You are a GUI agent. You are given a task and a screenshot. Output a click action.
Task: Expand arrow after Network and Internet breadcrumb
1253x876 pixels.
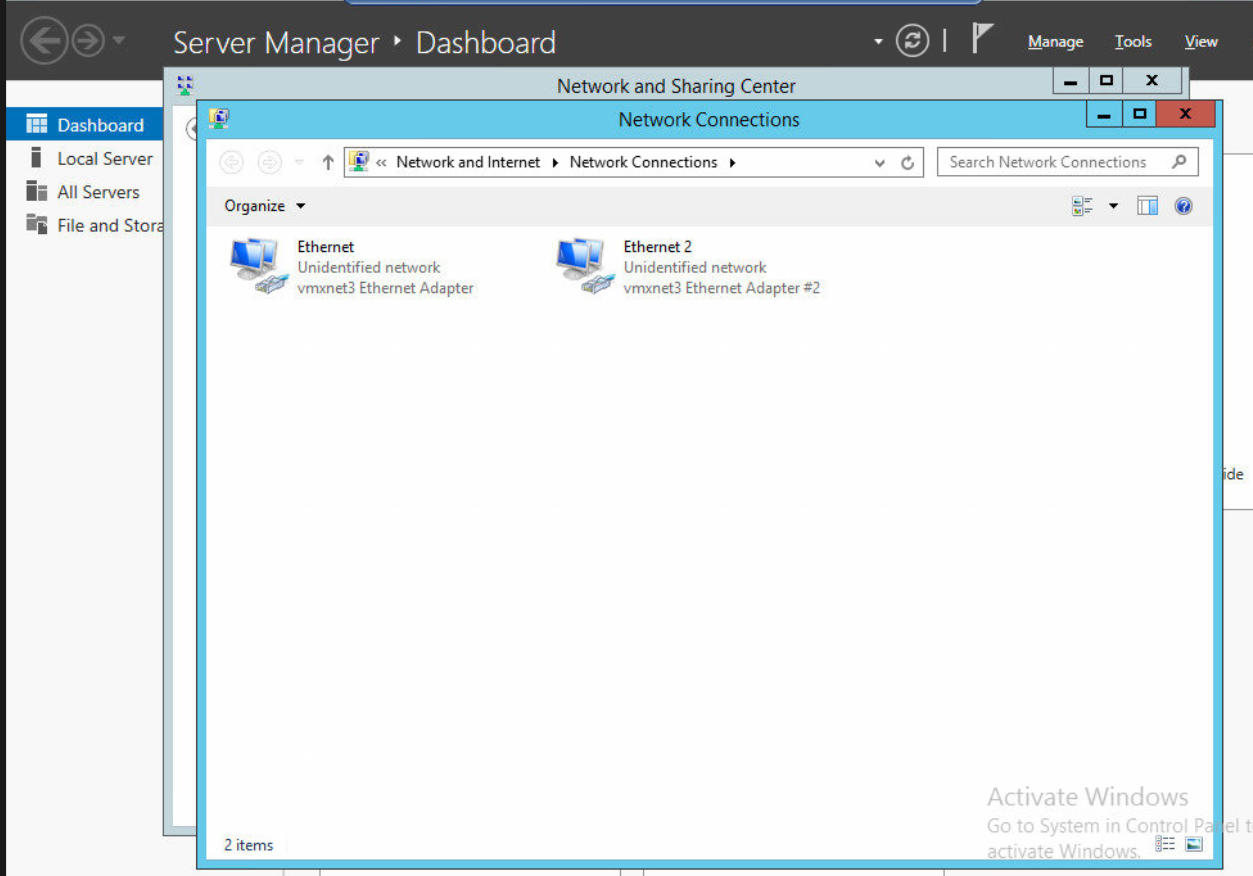click(555, 162)
